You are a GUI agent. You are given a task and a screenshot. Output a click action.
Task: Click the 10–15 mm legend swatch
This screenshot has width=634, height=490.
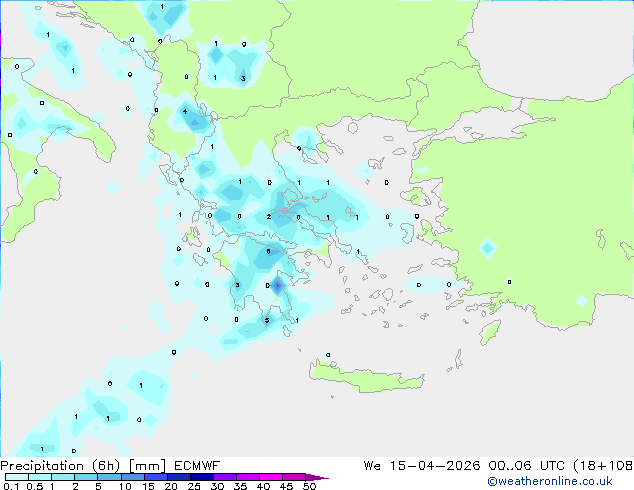132,477
